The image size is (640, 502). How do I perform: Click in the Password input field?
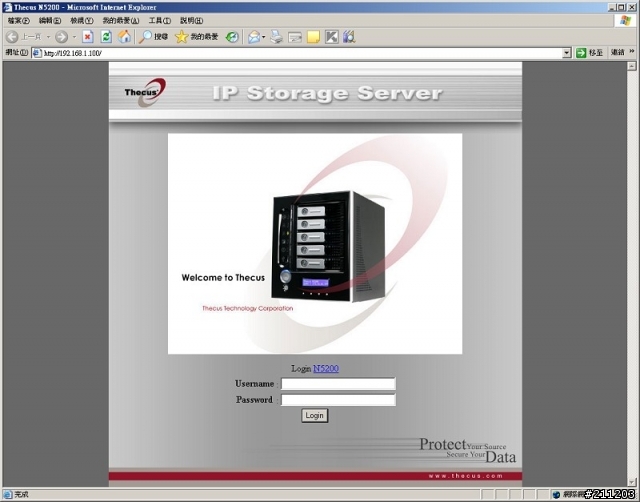(x=338, y=400)
